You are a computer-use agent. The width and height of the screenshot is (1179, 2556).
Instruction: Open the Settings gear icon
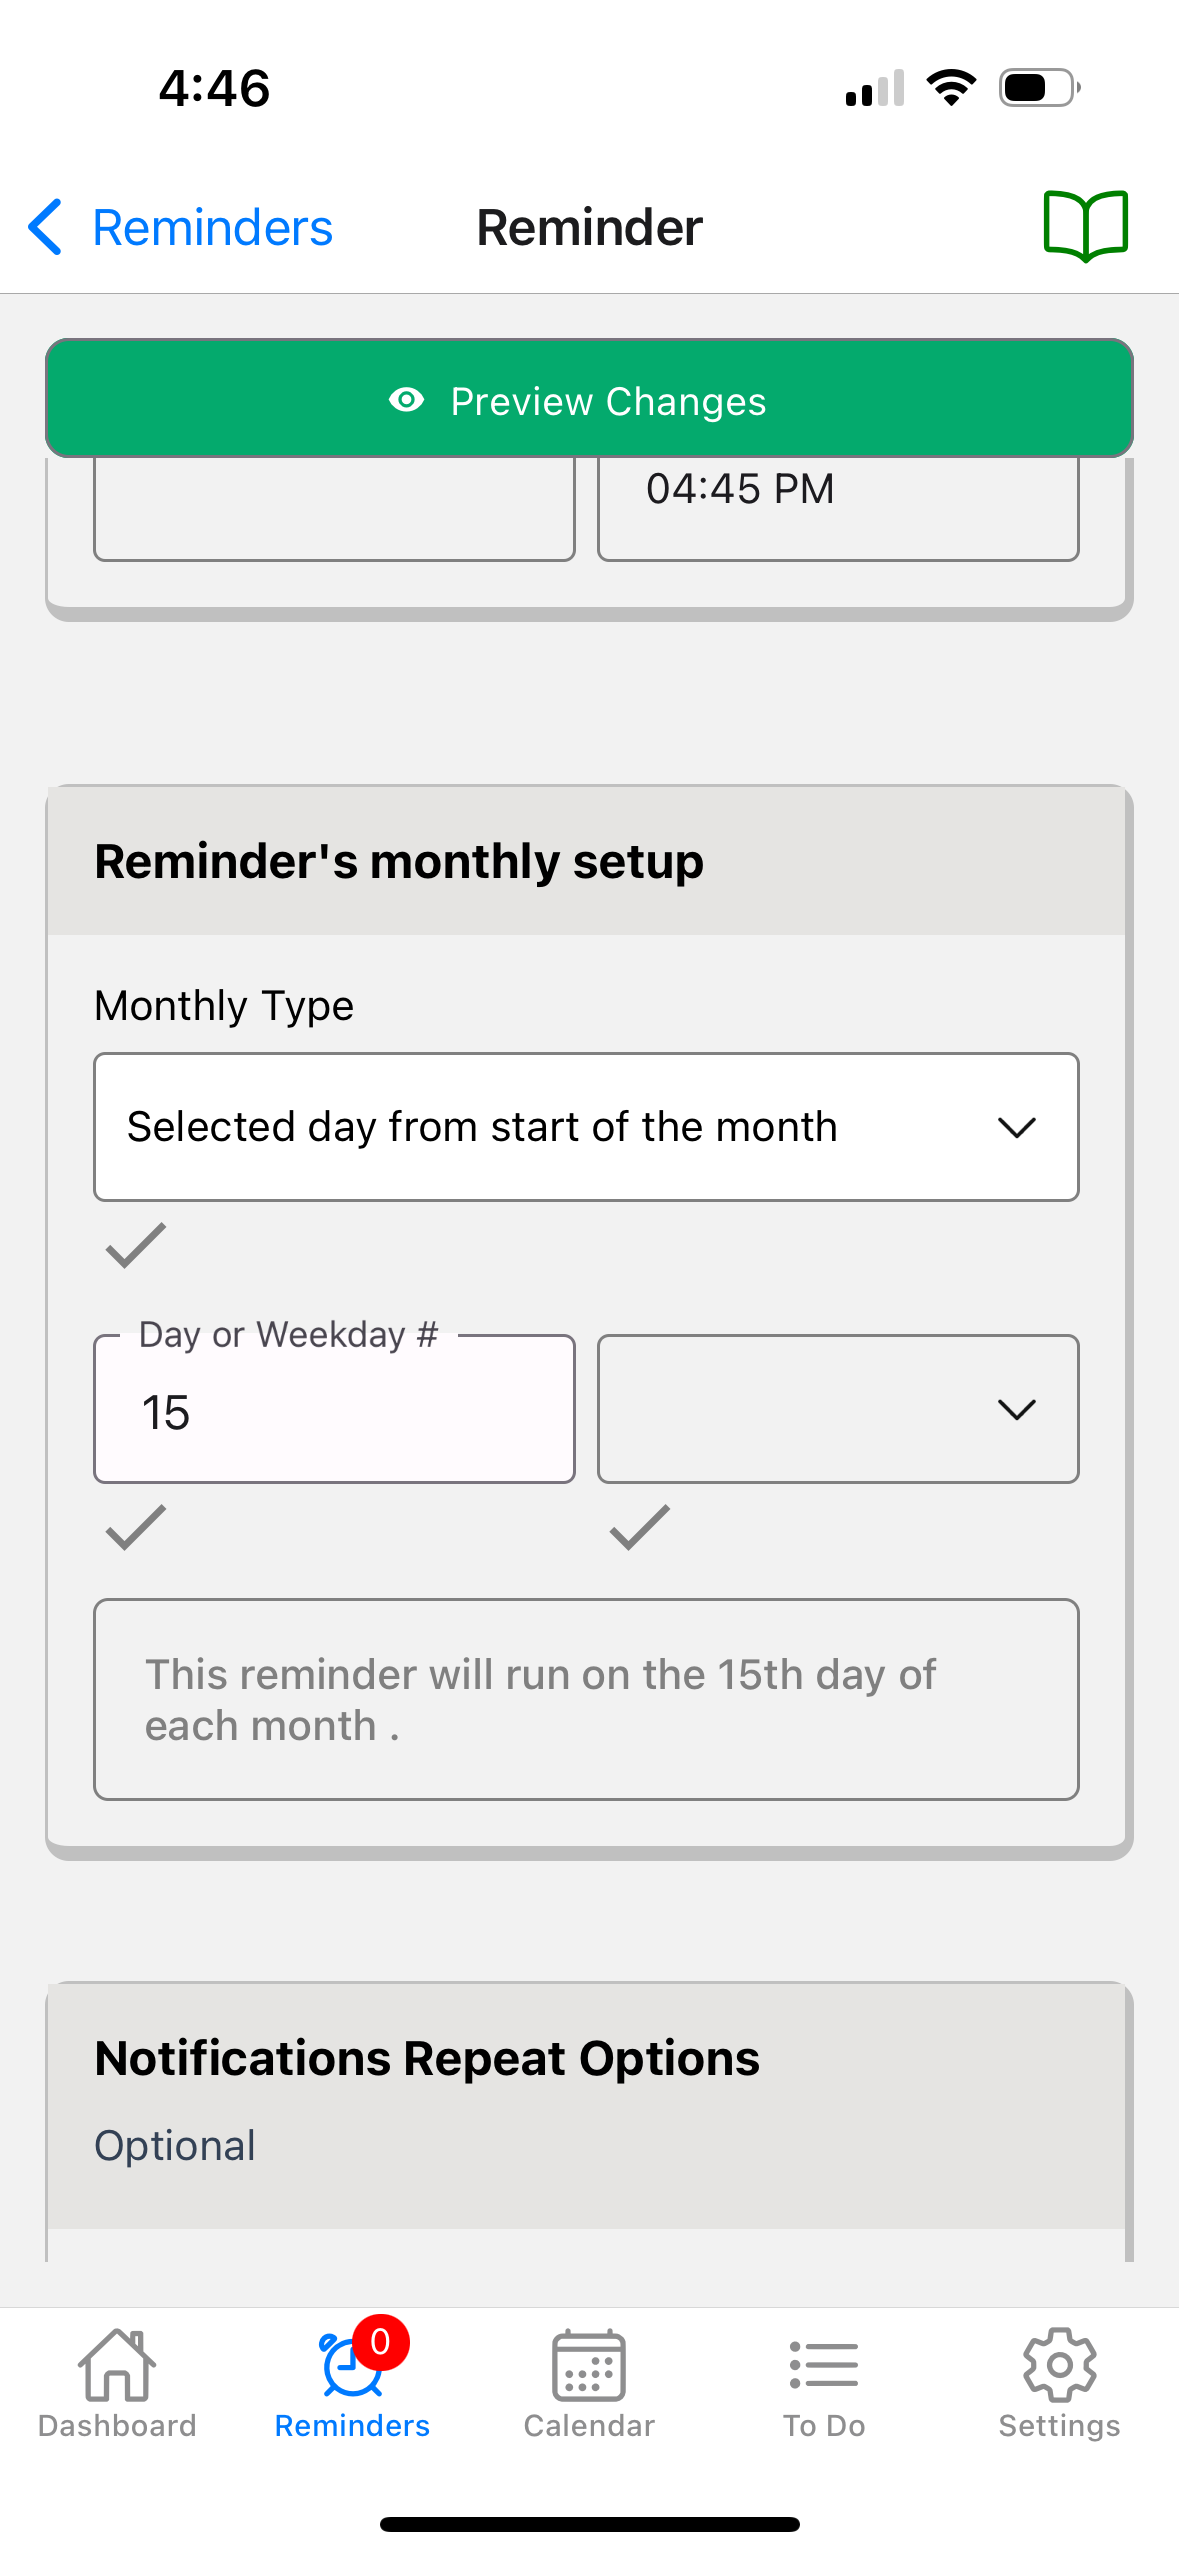1059,2365
